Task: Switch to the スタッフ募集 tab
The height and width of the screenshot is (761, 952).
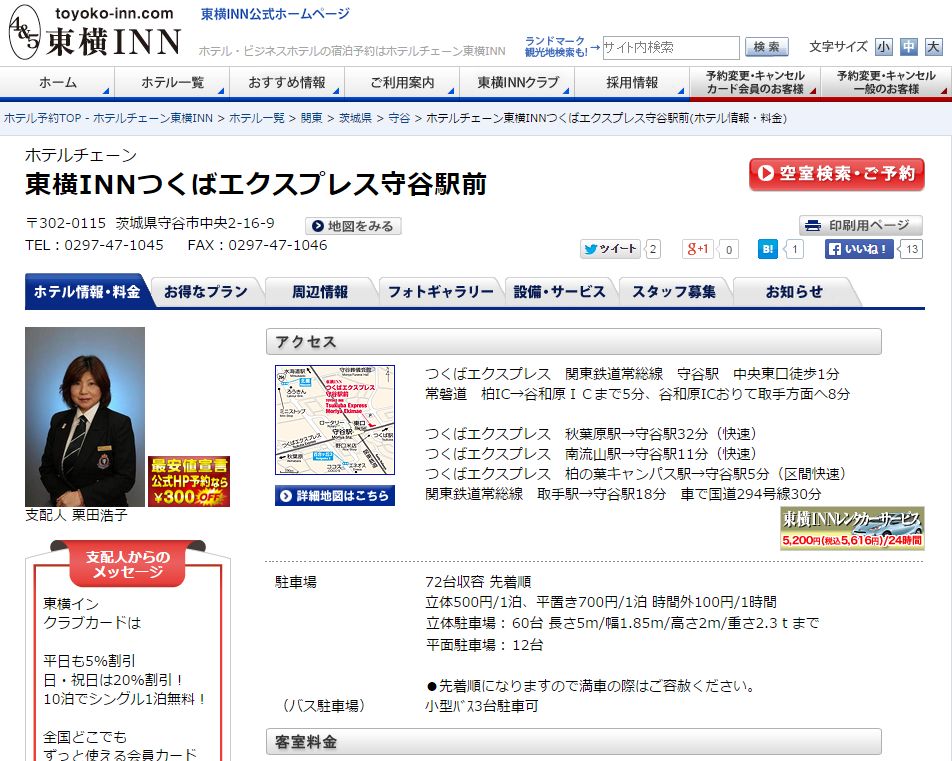Action: coord(674,292)
